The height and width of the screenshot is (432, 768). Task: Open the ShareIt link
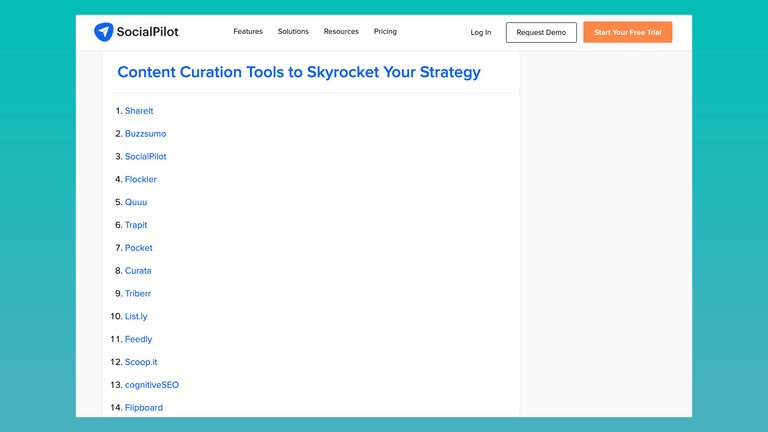point(139,111)
